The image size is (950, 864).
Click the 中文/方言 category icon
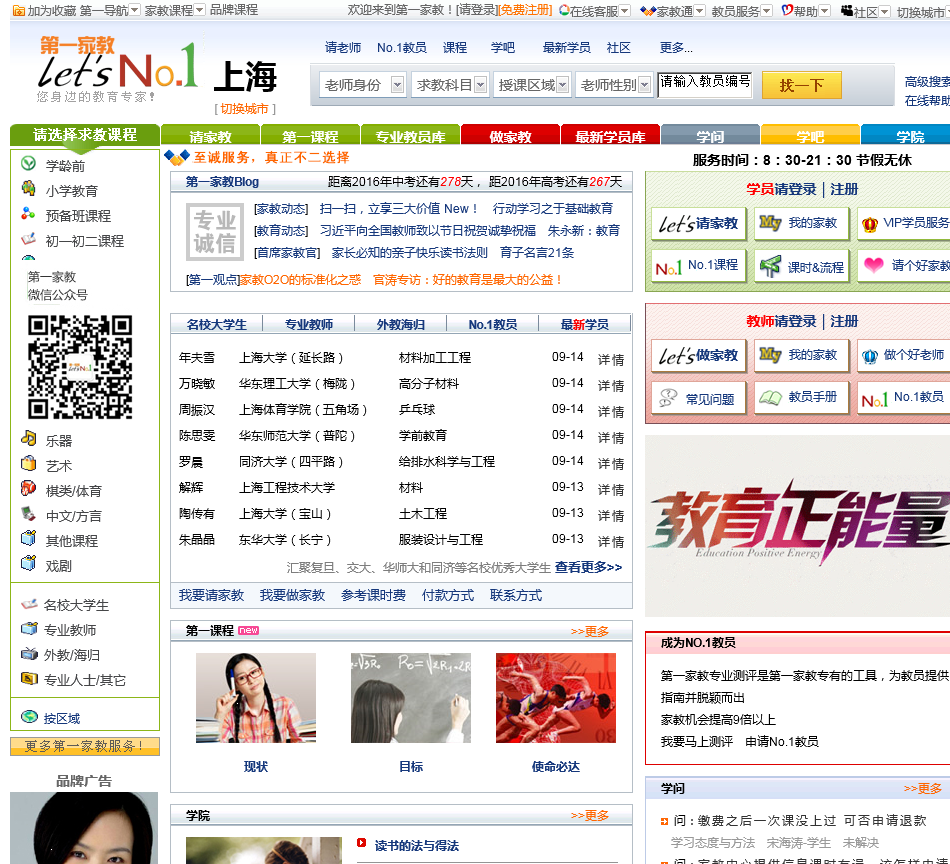28,514
